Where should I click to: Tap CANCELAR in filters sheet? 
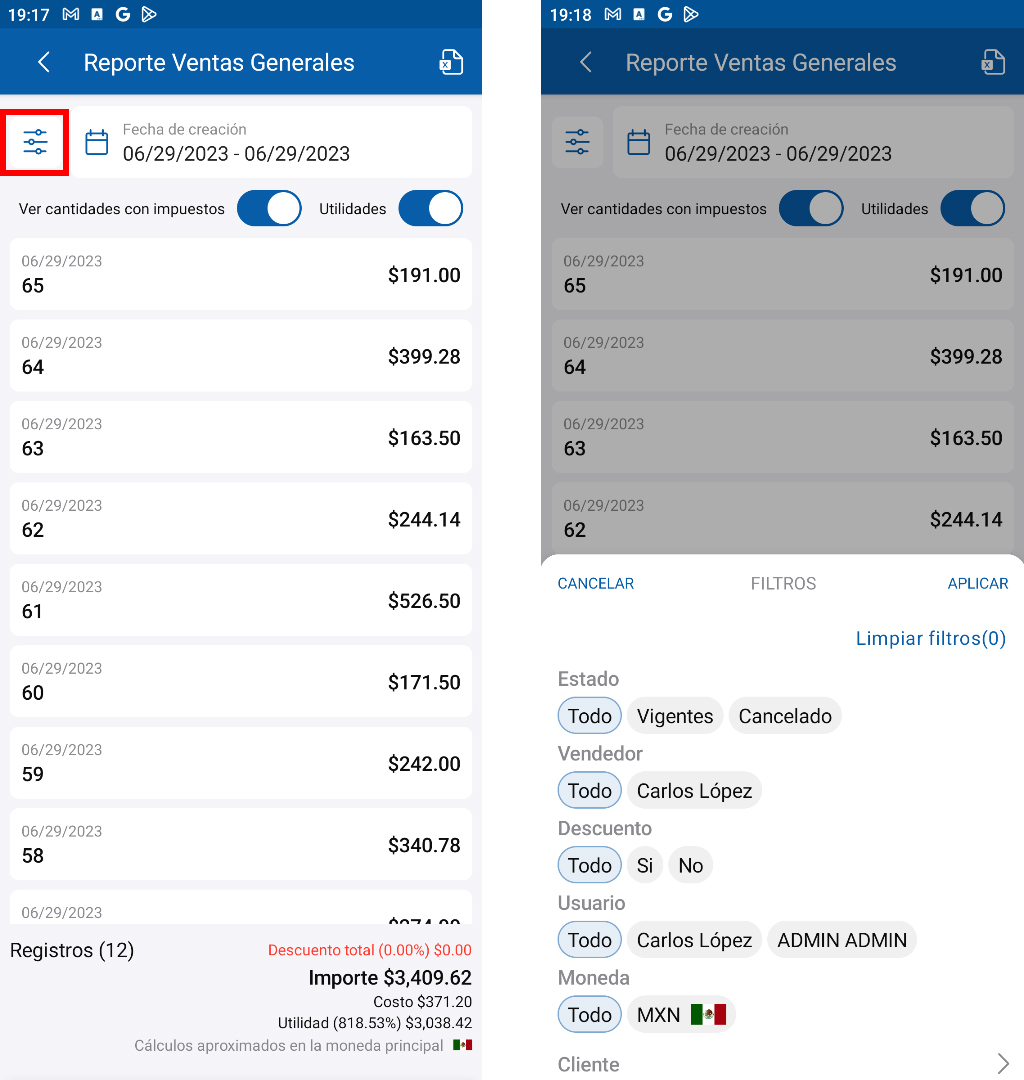pyautogui.click(x=596, y=583)
